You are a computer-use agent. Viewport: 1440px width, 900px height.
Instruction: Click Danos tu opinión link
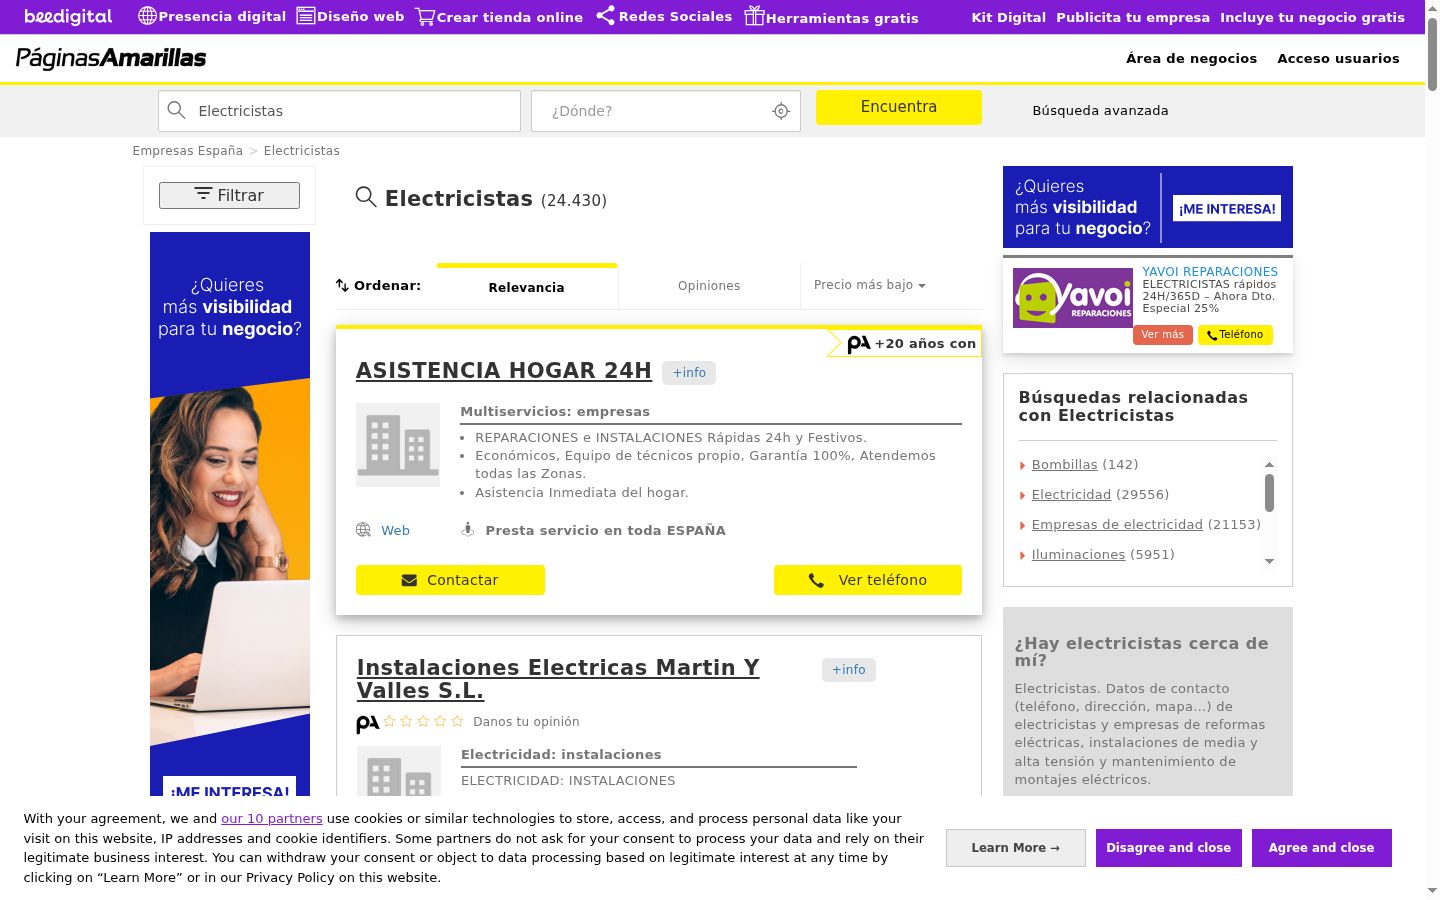coord(526,722)
